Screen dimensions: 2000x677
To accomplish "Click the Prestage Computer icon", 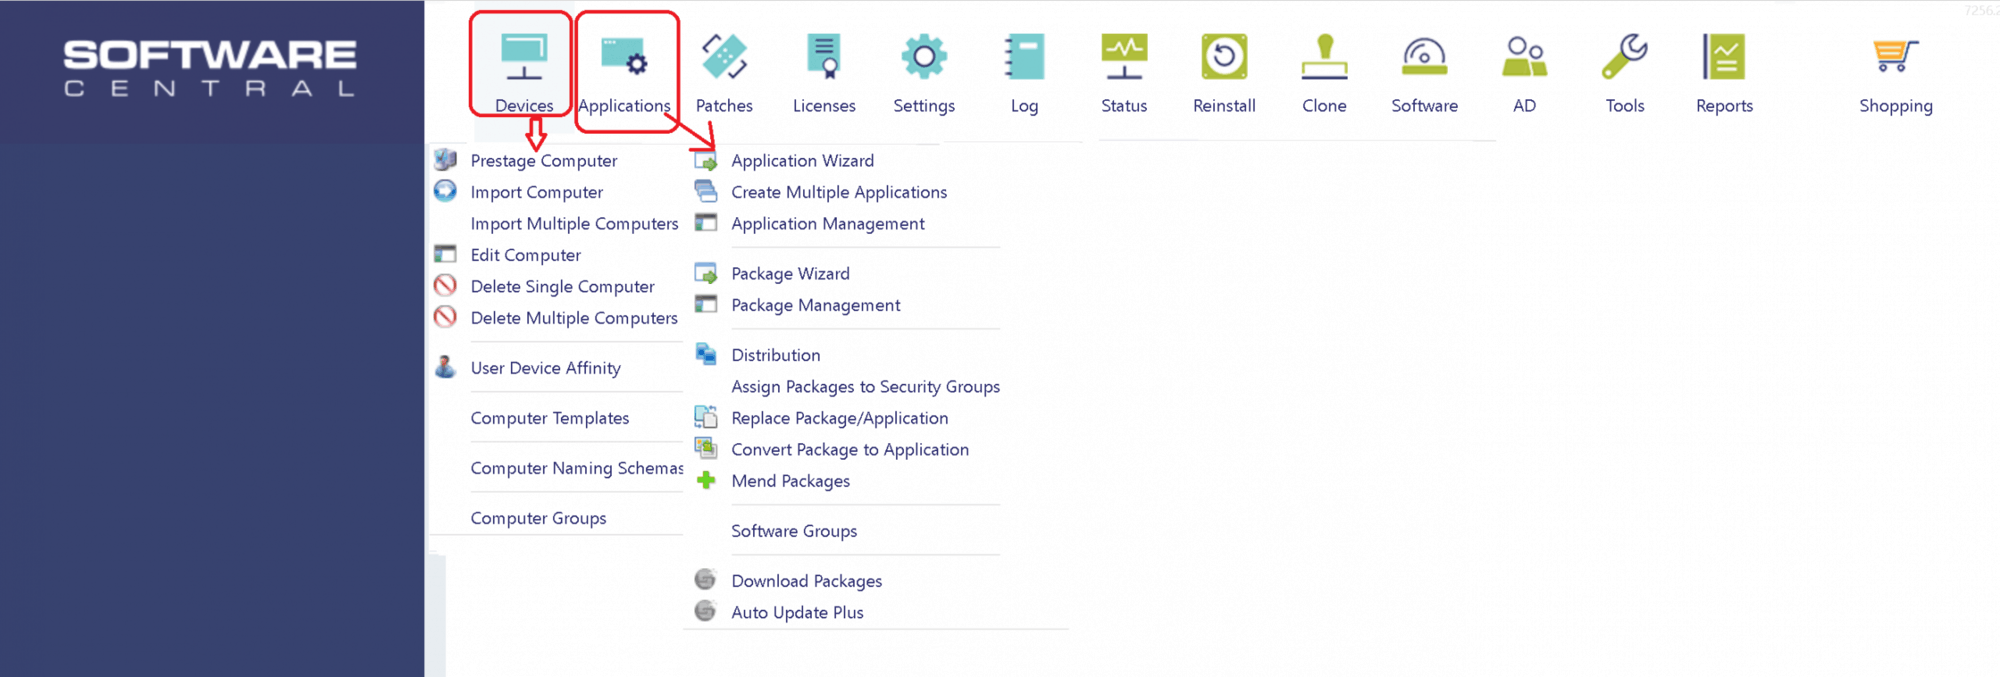I will 446,159.
